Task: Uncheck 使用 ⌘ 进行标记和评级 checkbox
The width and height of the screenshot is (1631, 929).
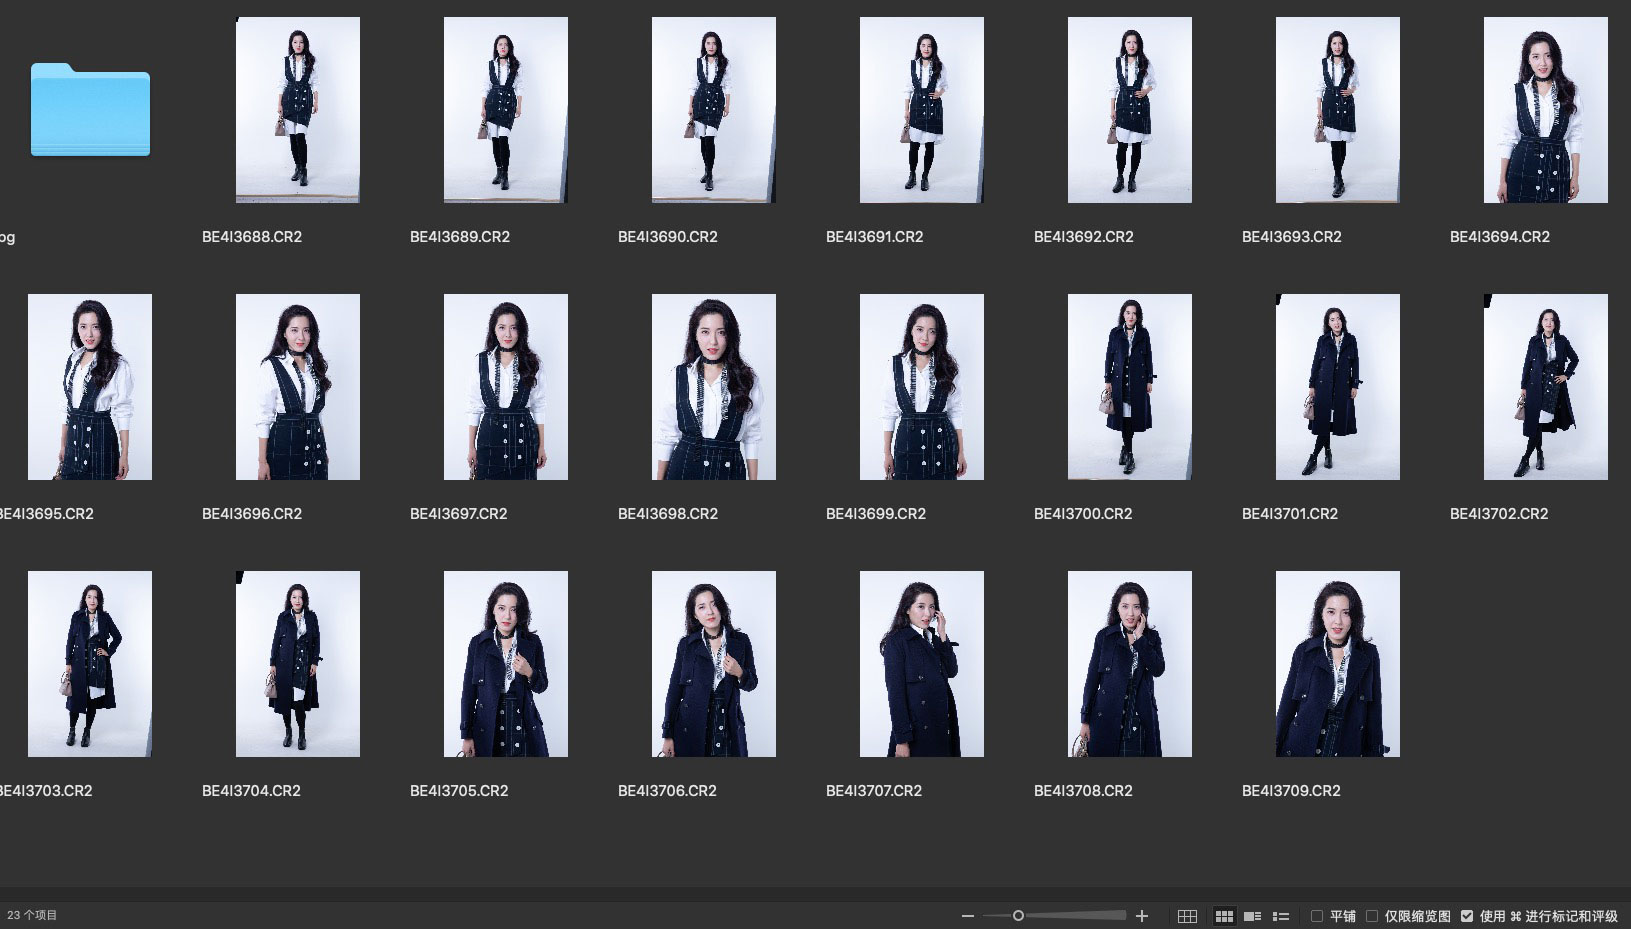Action: (x=1467, y=916)
